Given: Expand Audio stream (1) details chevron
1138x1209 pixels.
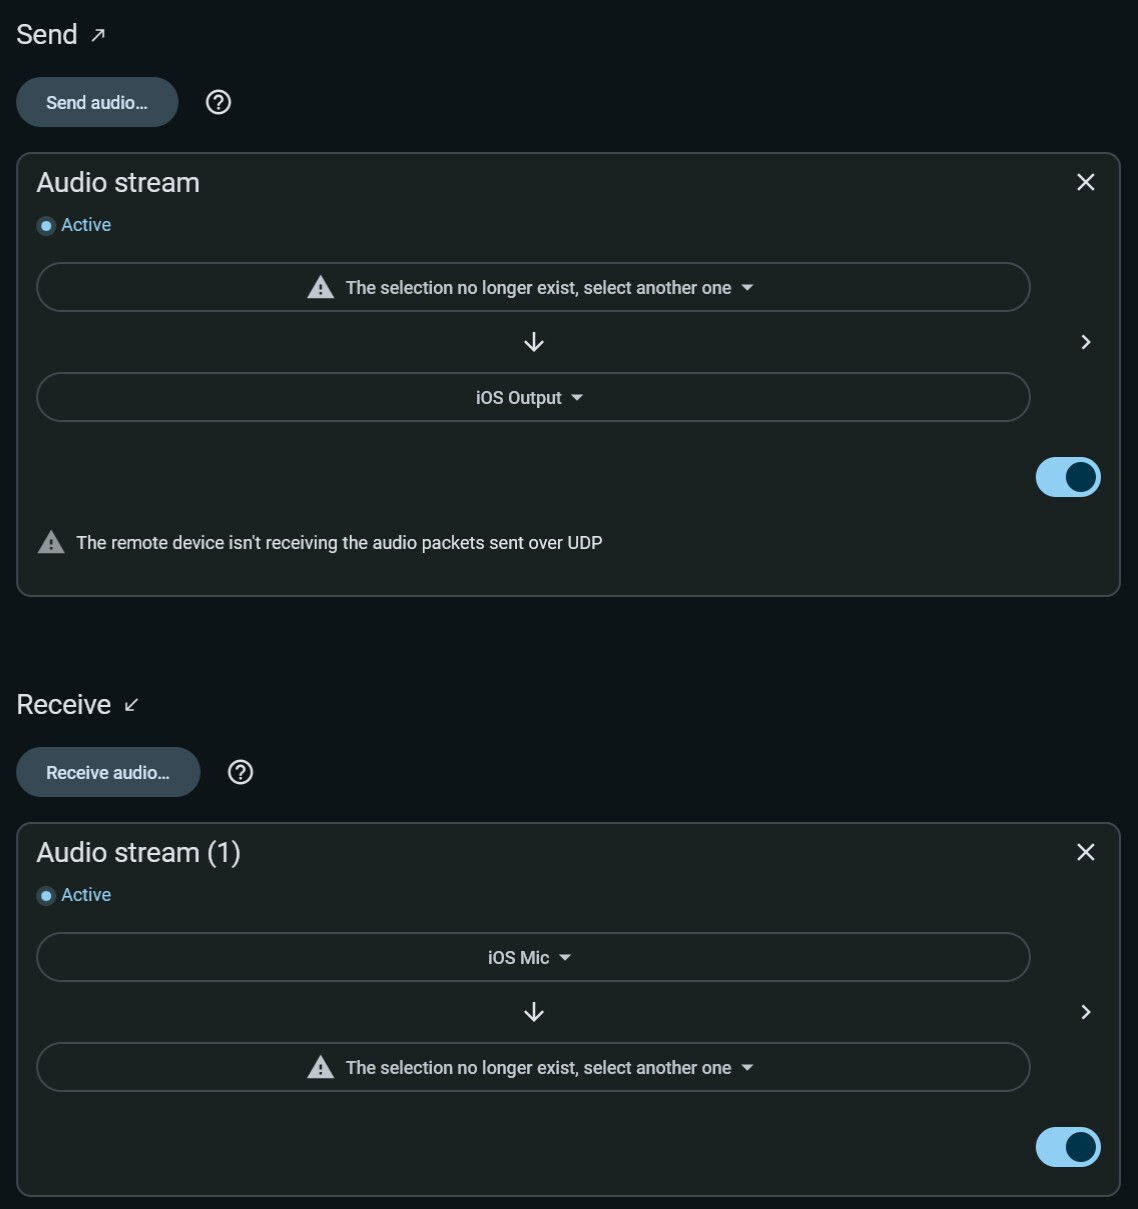Looking at the screenshot, I should tap(1086, 1012).
